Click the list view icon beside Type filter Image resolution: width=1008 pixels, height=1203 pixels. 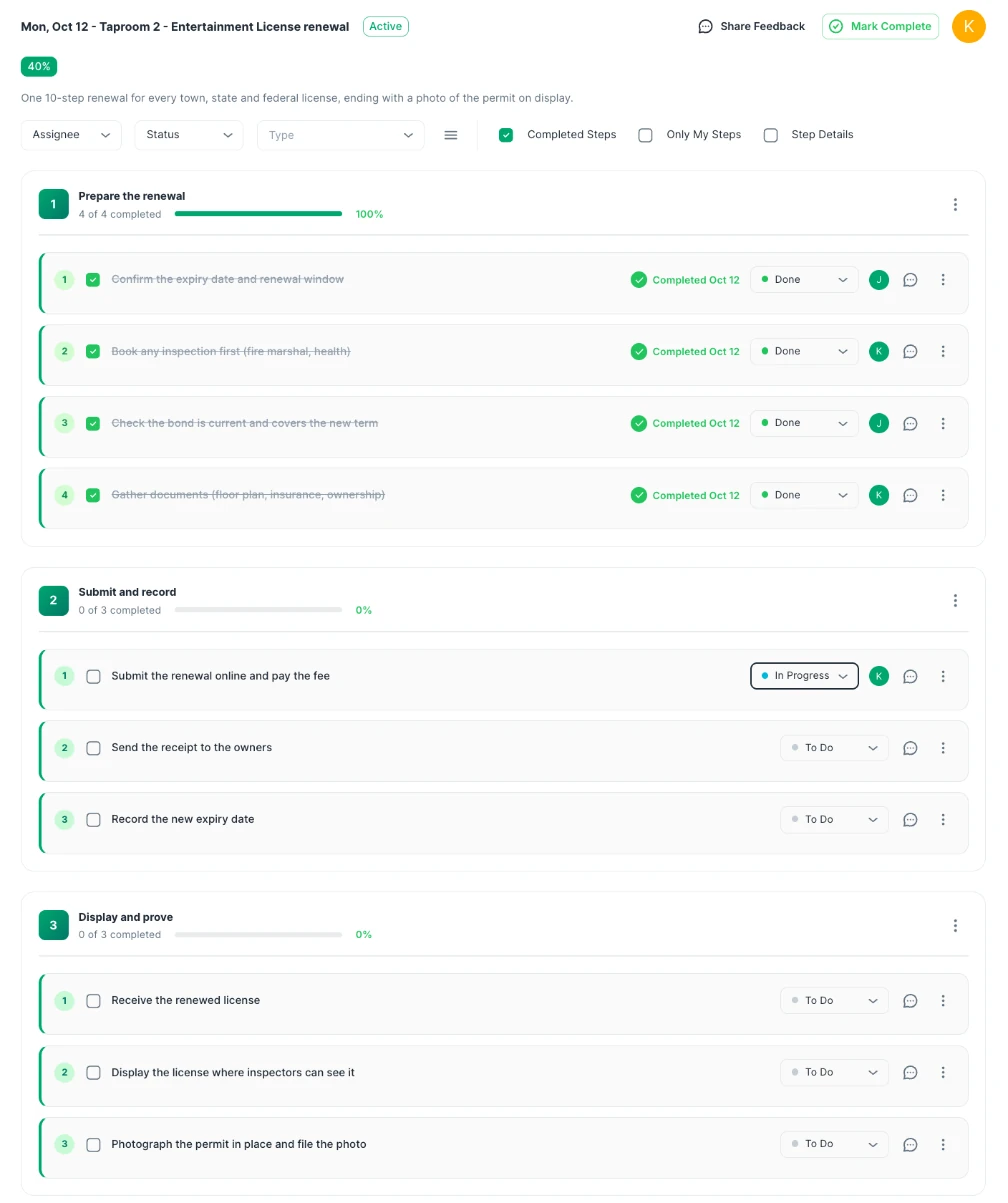coord(451,135)
